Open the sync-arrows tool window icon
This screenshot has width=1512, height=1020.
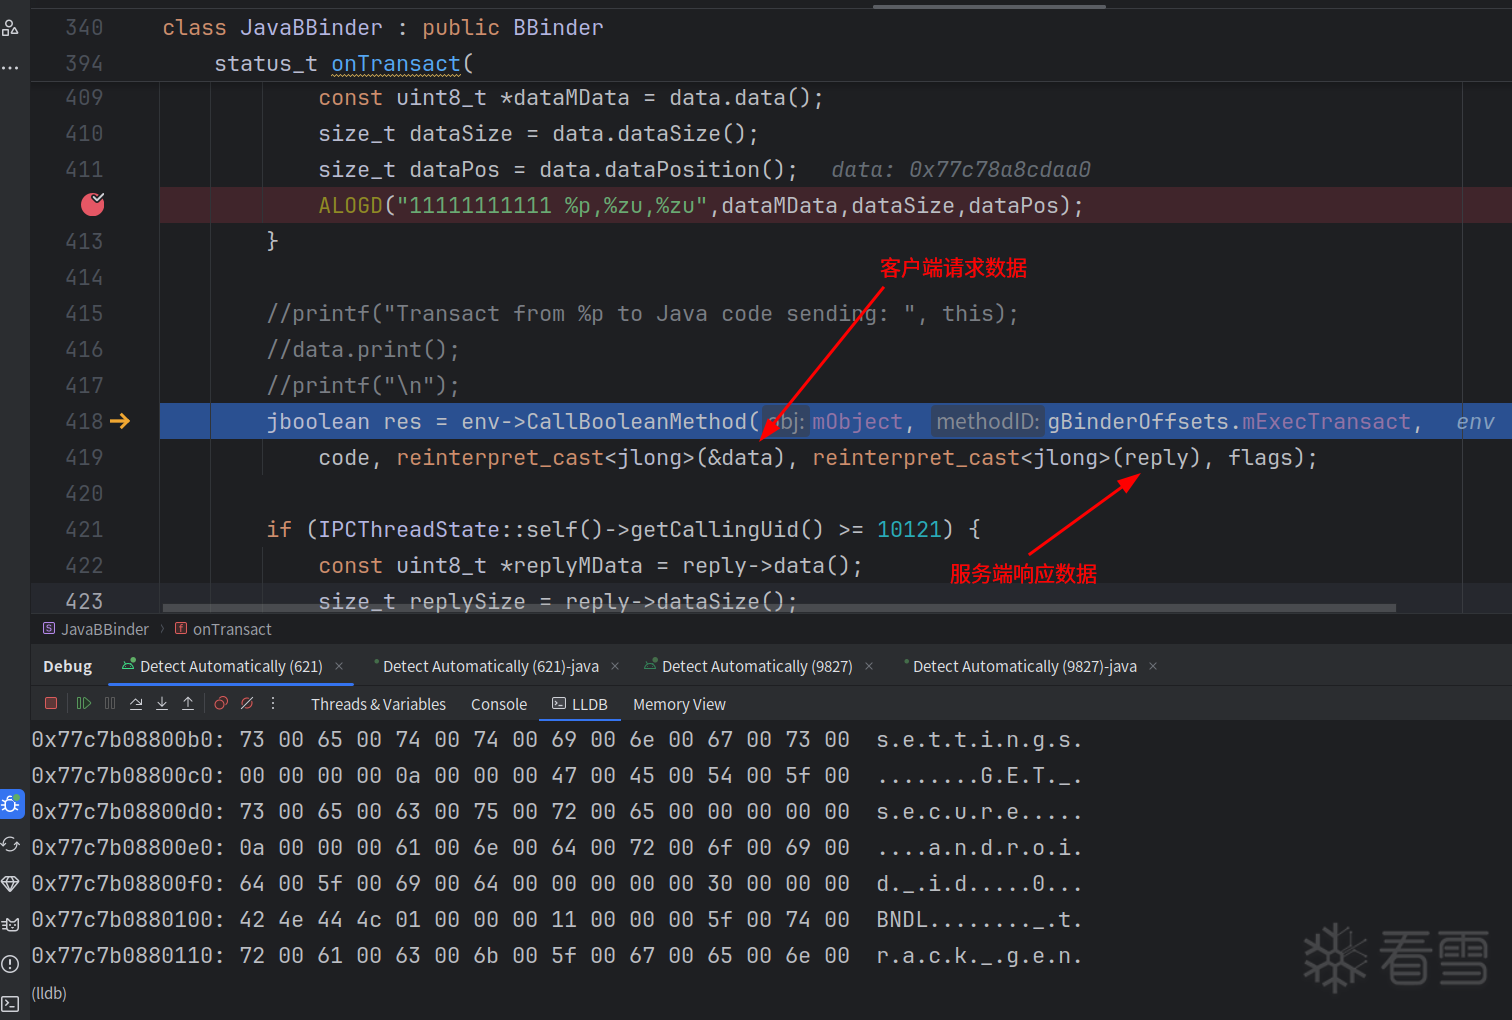[11, 845]
